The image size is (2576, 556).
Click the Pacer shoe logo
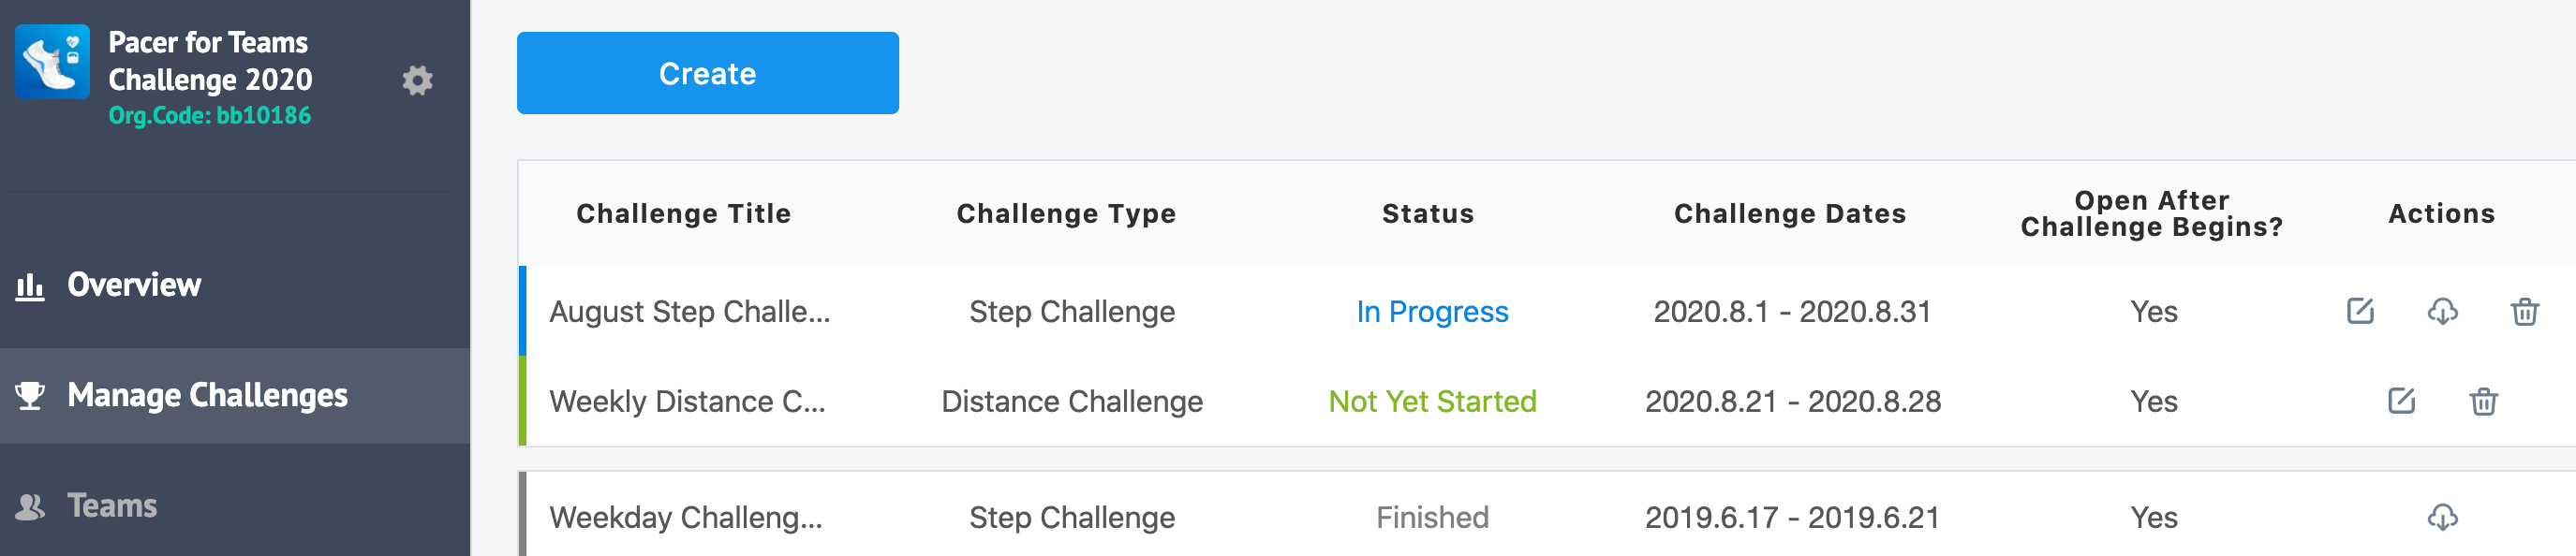(53, 62)
